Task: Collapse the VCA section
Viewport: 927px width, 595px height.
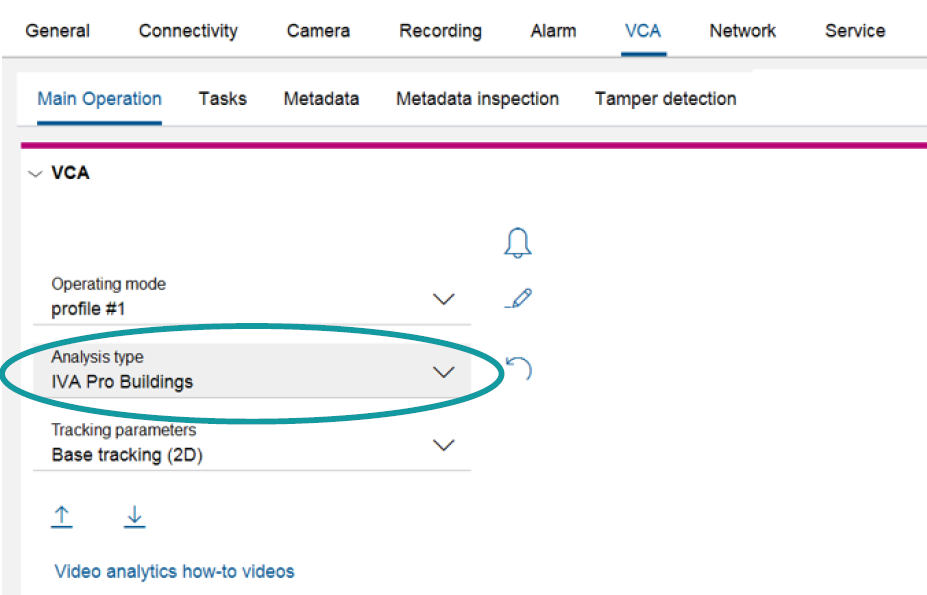Action: point(33,172)
